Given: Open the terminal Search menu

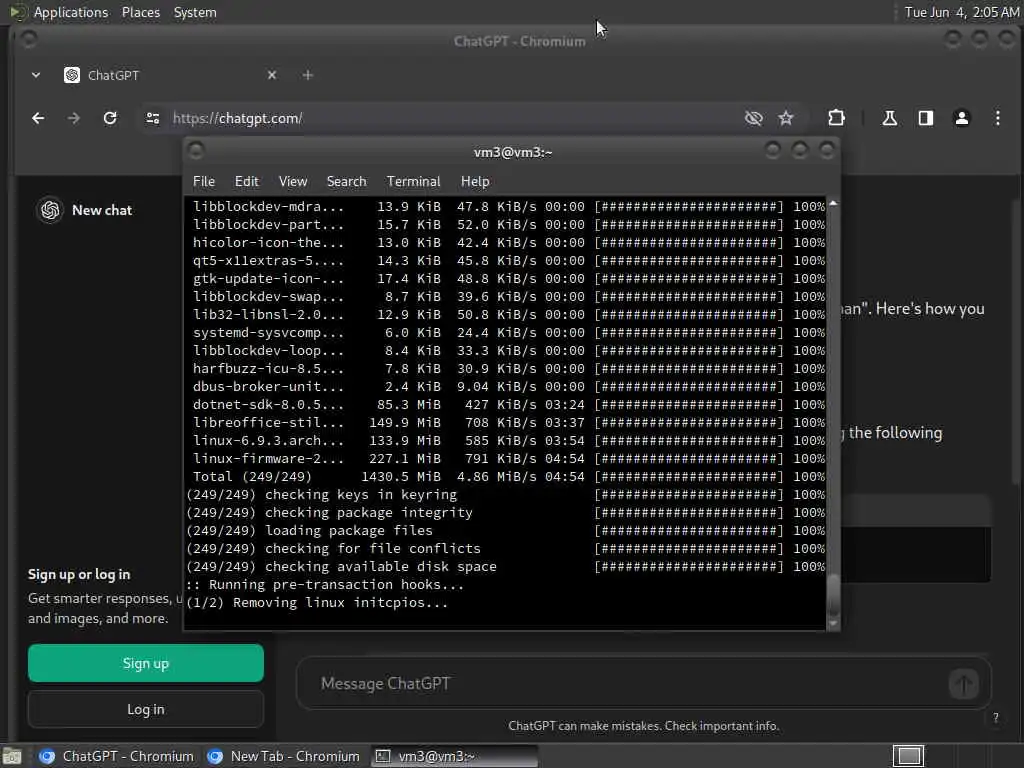Looking at the screenshot, I should click(x=346, y=182).
